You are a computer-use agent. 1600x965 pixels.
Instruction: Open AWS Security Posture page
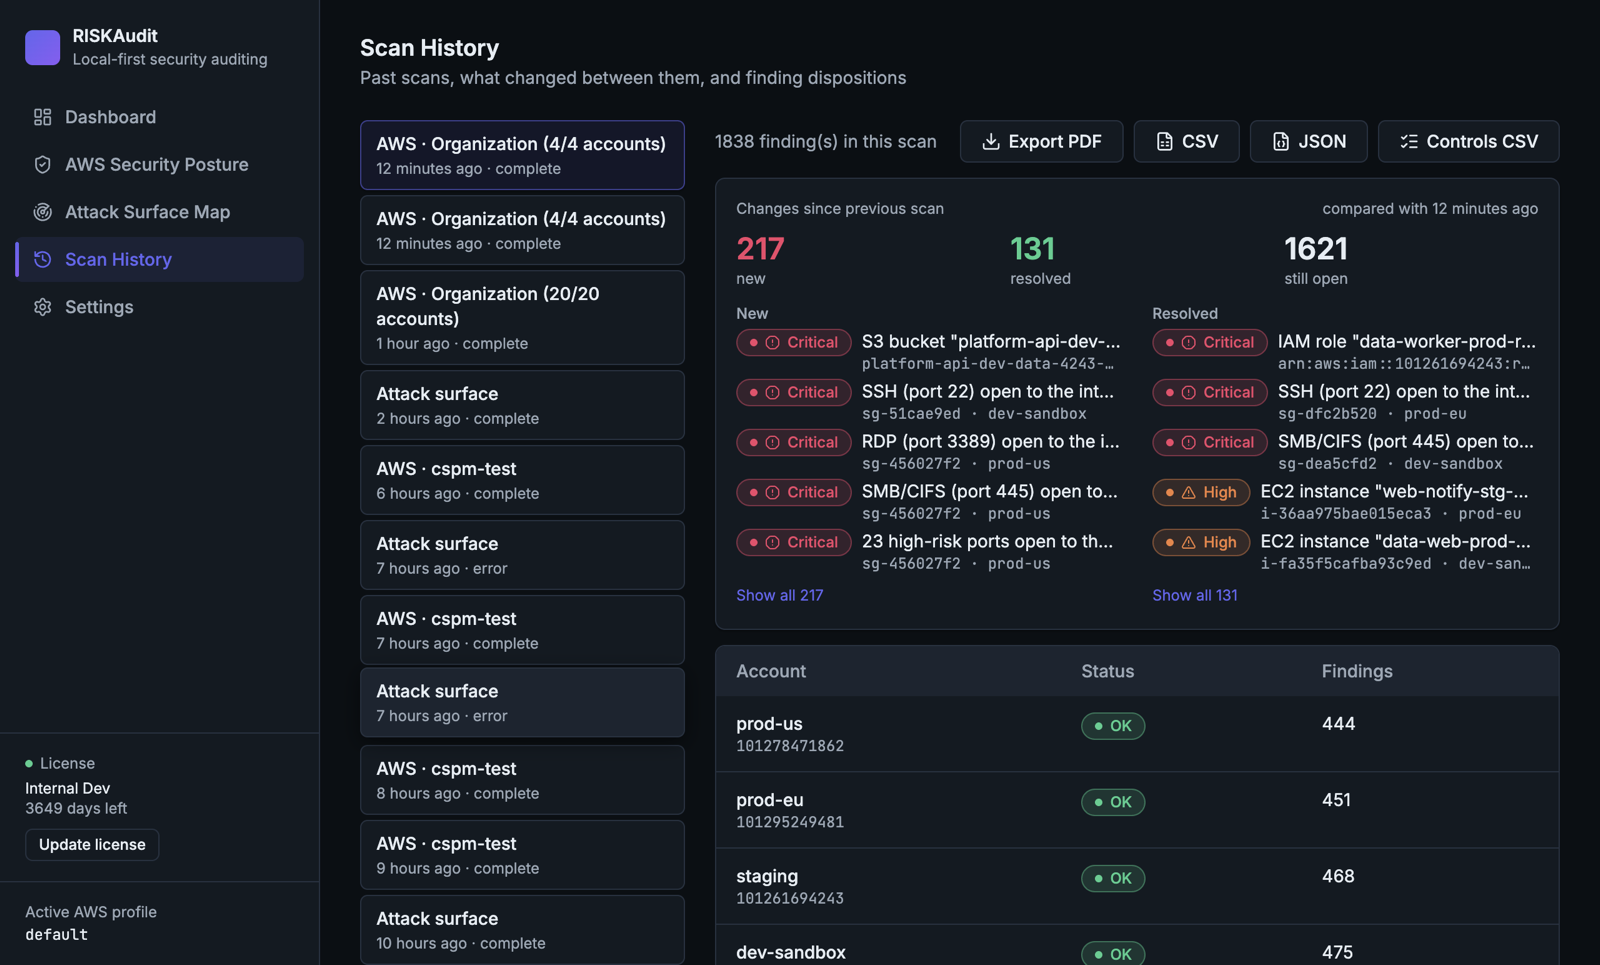tap(160, 164)
